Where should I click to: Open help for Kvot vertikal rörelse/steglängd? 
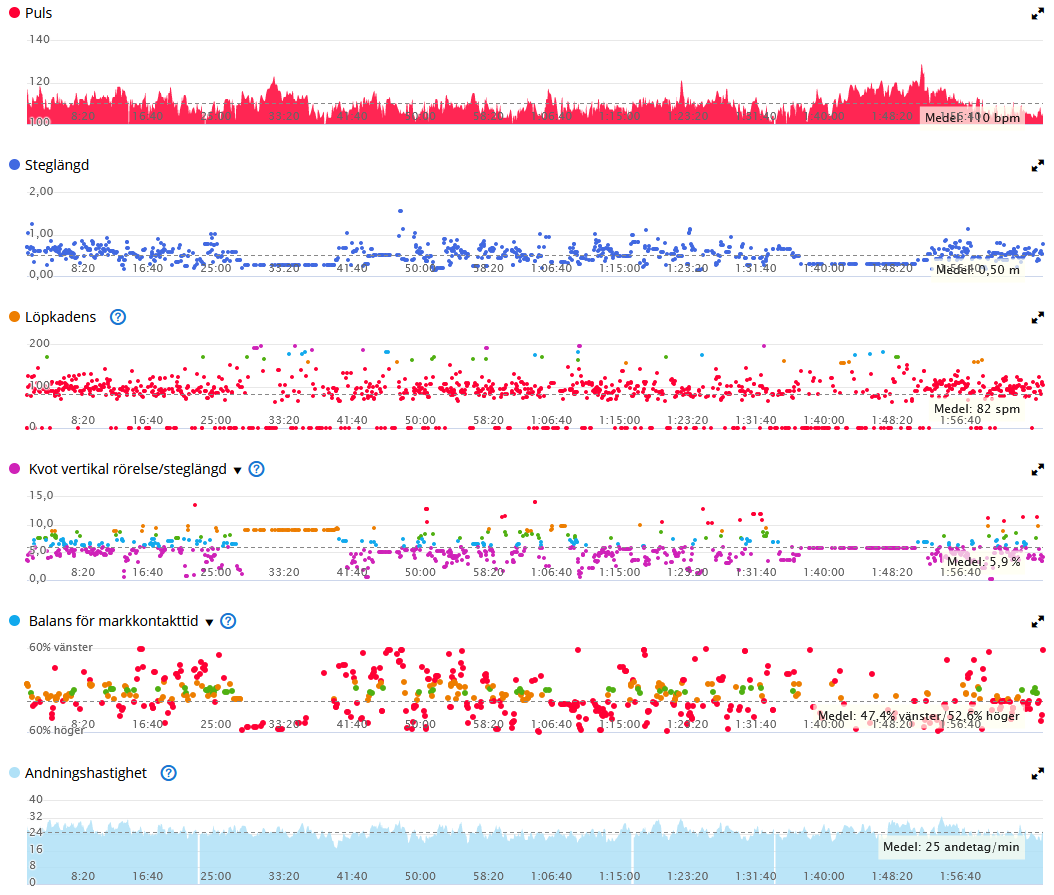tap(256, 469)
